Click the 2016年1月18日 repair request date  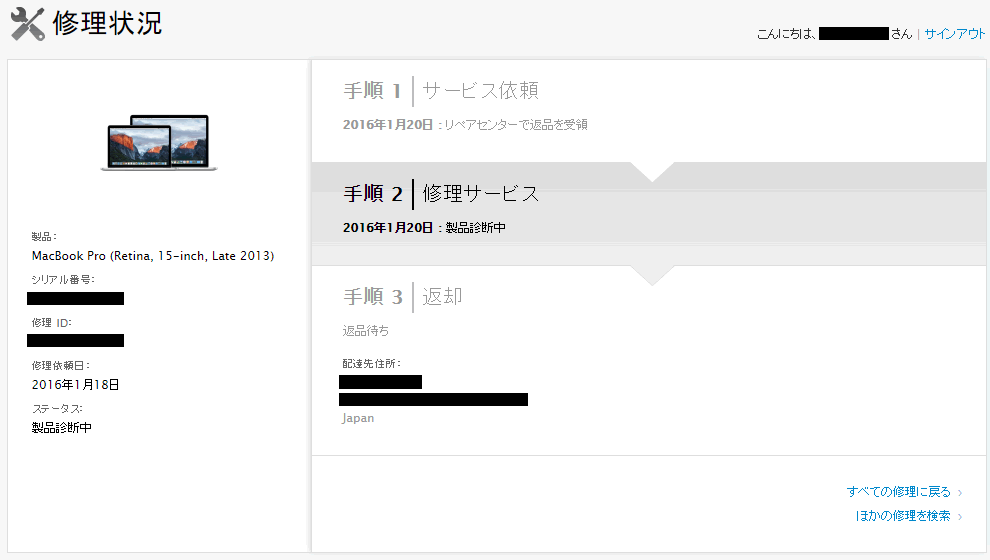[x=75, y=384]
